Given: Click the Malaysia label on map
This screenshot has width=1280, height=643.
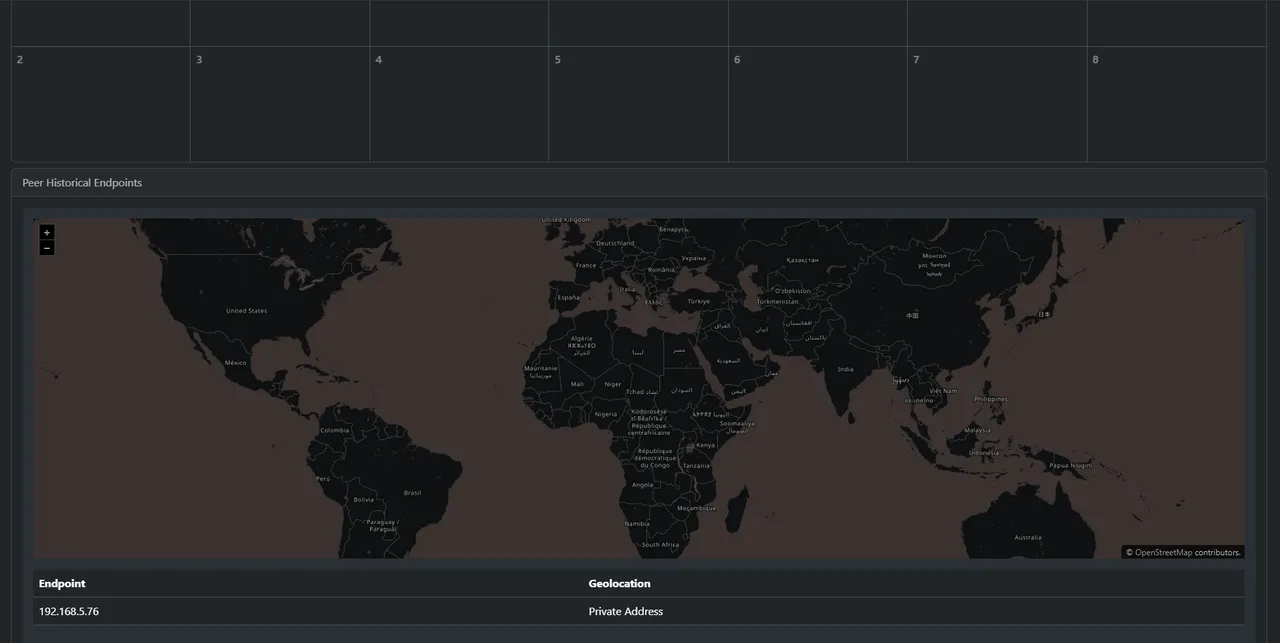Looking at the screenshot, I should coord(977,430).
